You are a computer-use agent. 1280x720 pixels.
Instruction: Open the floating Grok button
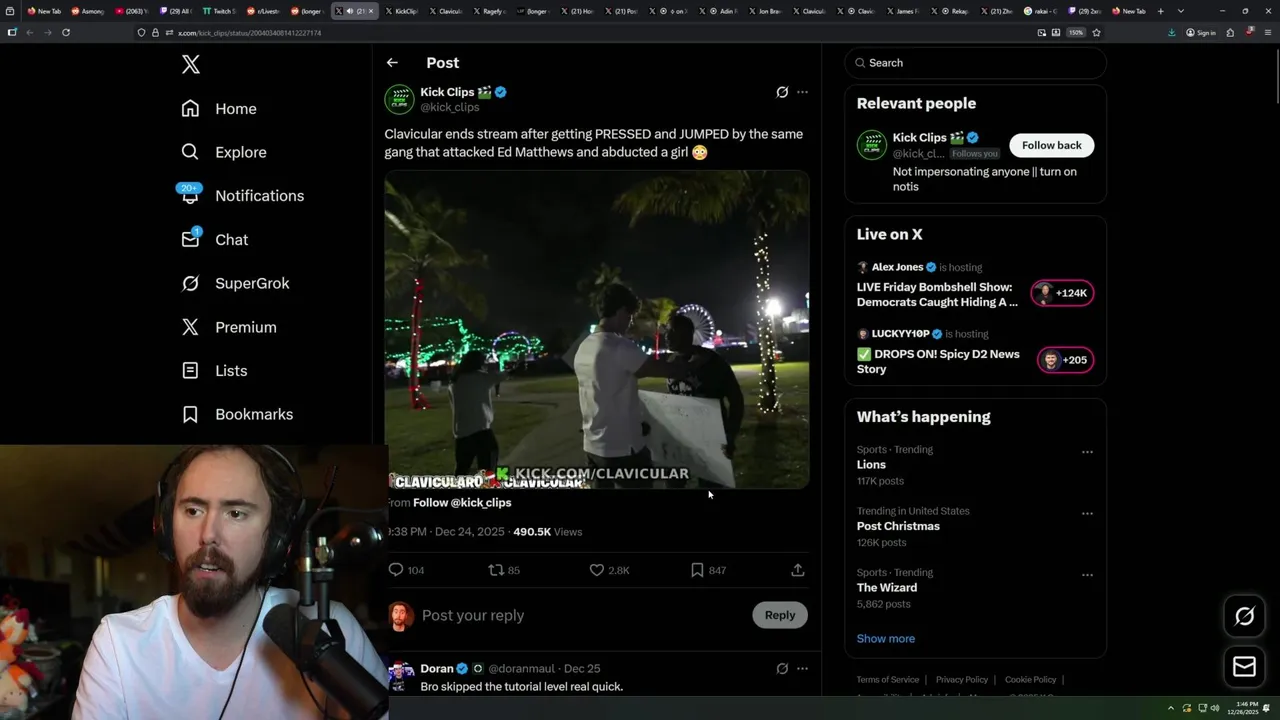(1245, 616)
